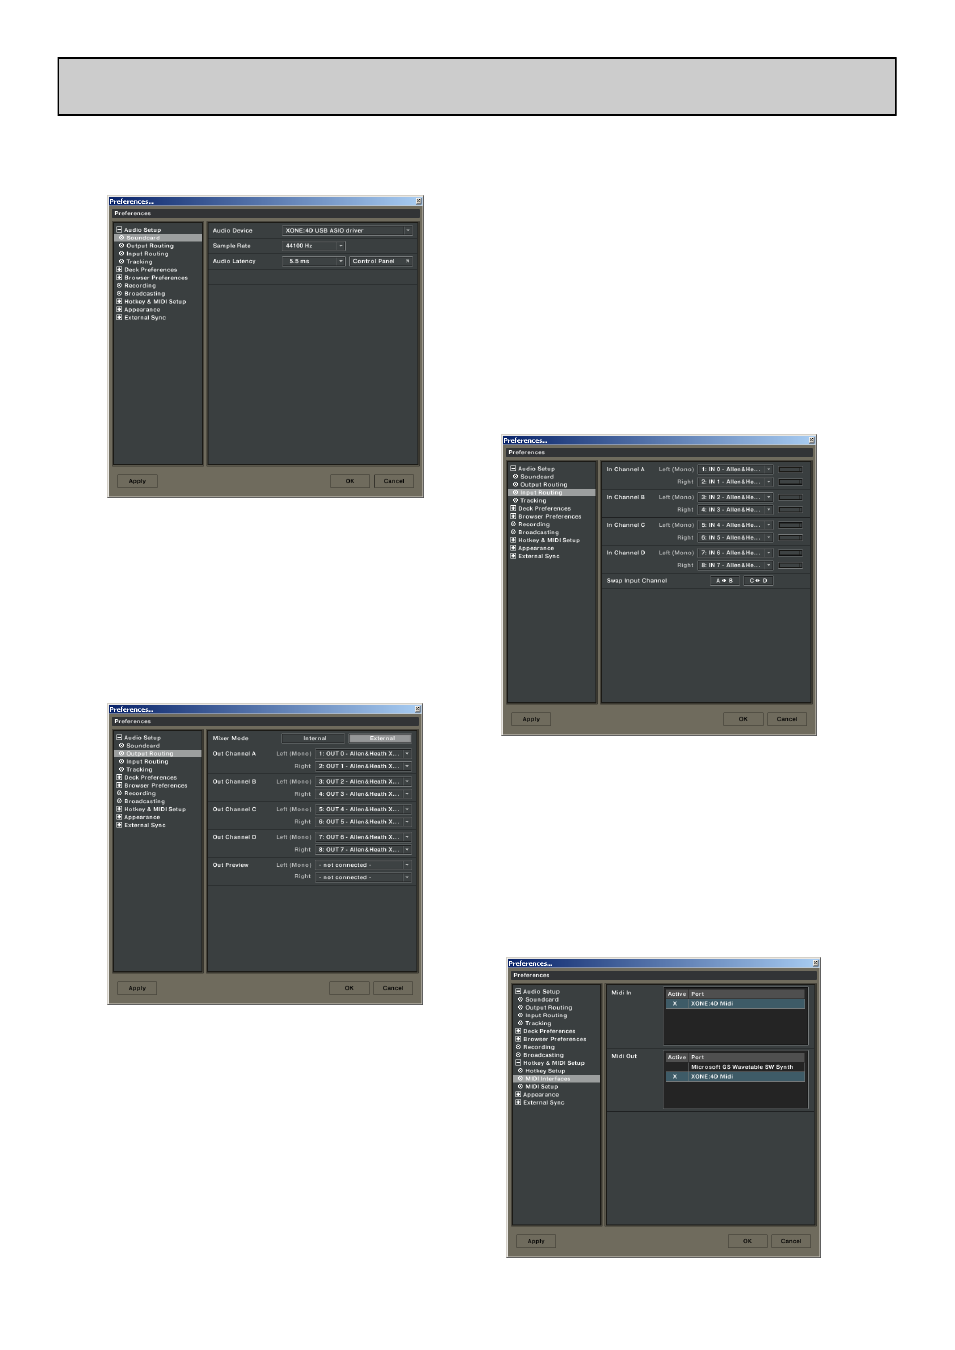Screen dimensions: 955x1350
Task: Select Tracking in Output Routing window tree
Action: click(x=139, y=769)
